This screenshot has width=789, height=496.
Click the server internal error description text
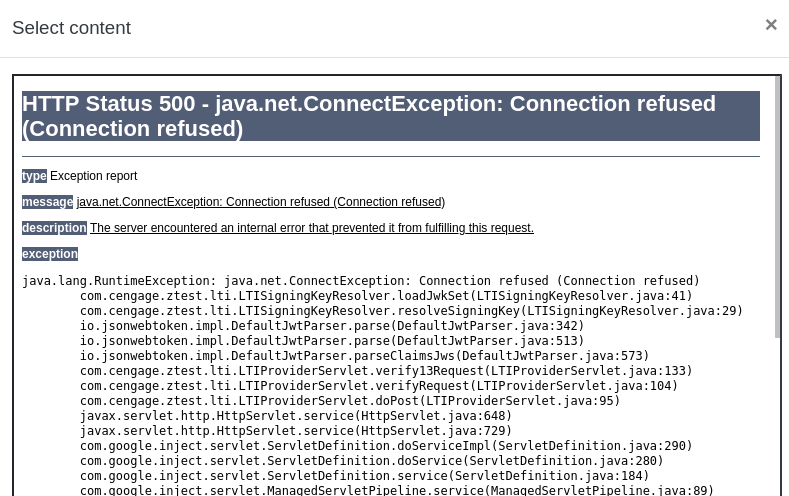pyautogui.click(x=312, y=228)
